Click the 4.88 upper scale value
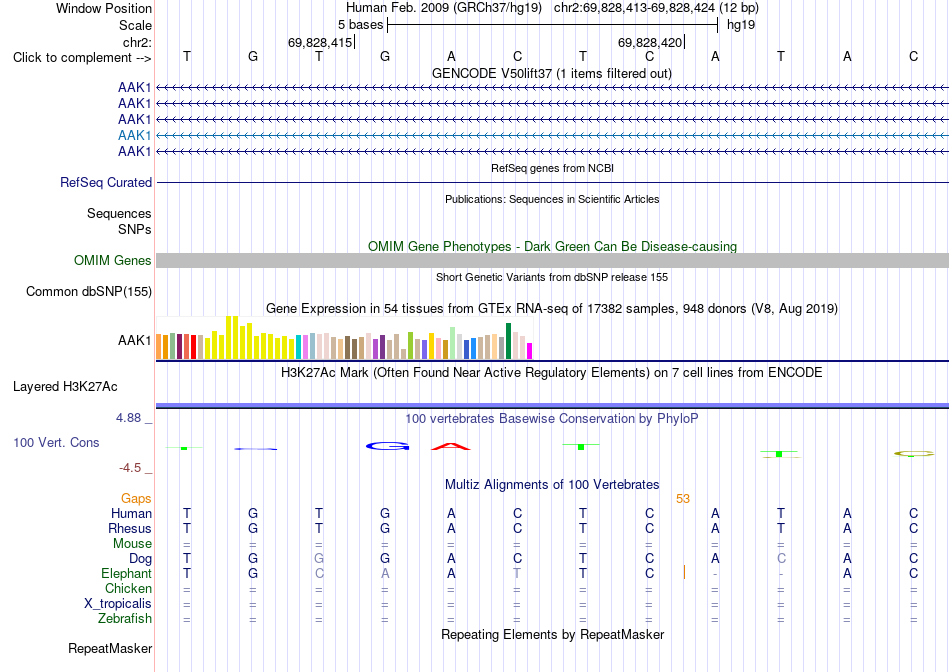Image resolution: width=950 pixels, height=672 pixels. click(128, 418)
